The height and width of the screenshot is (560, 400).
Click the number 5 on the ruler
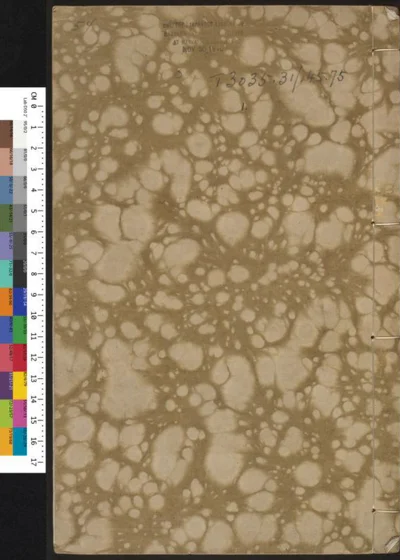[x=34, y=211]
